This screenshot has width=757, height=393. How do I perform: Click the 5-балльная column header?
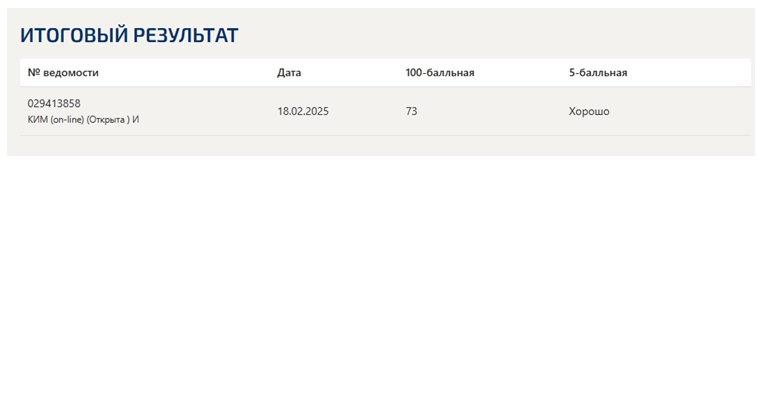point(598,72)
